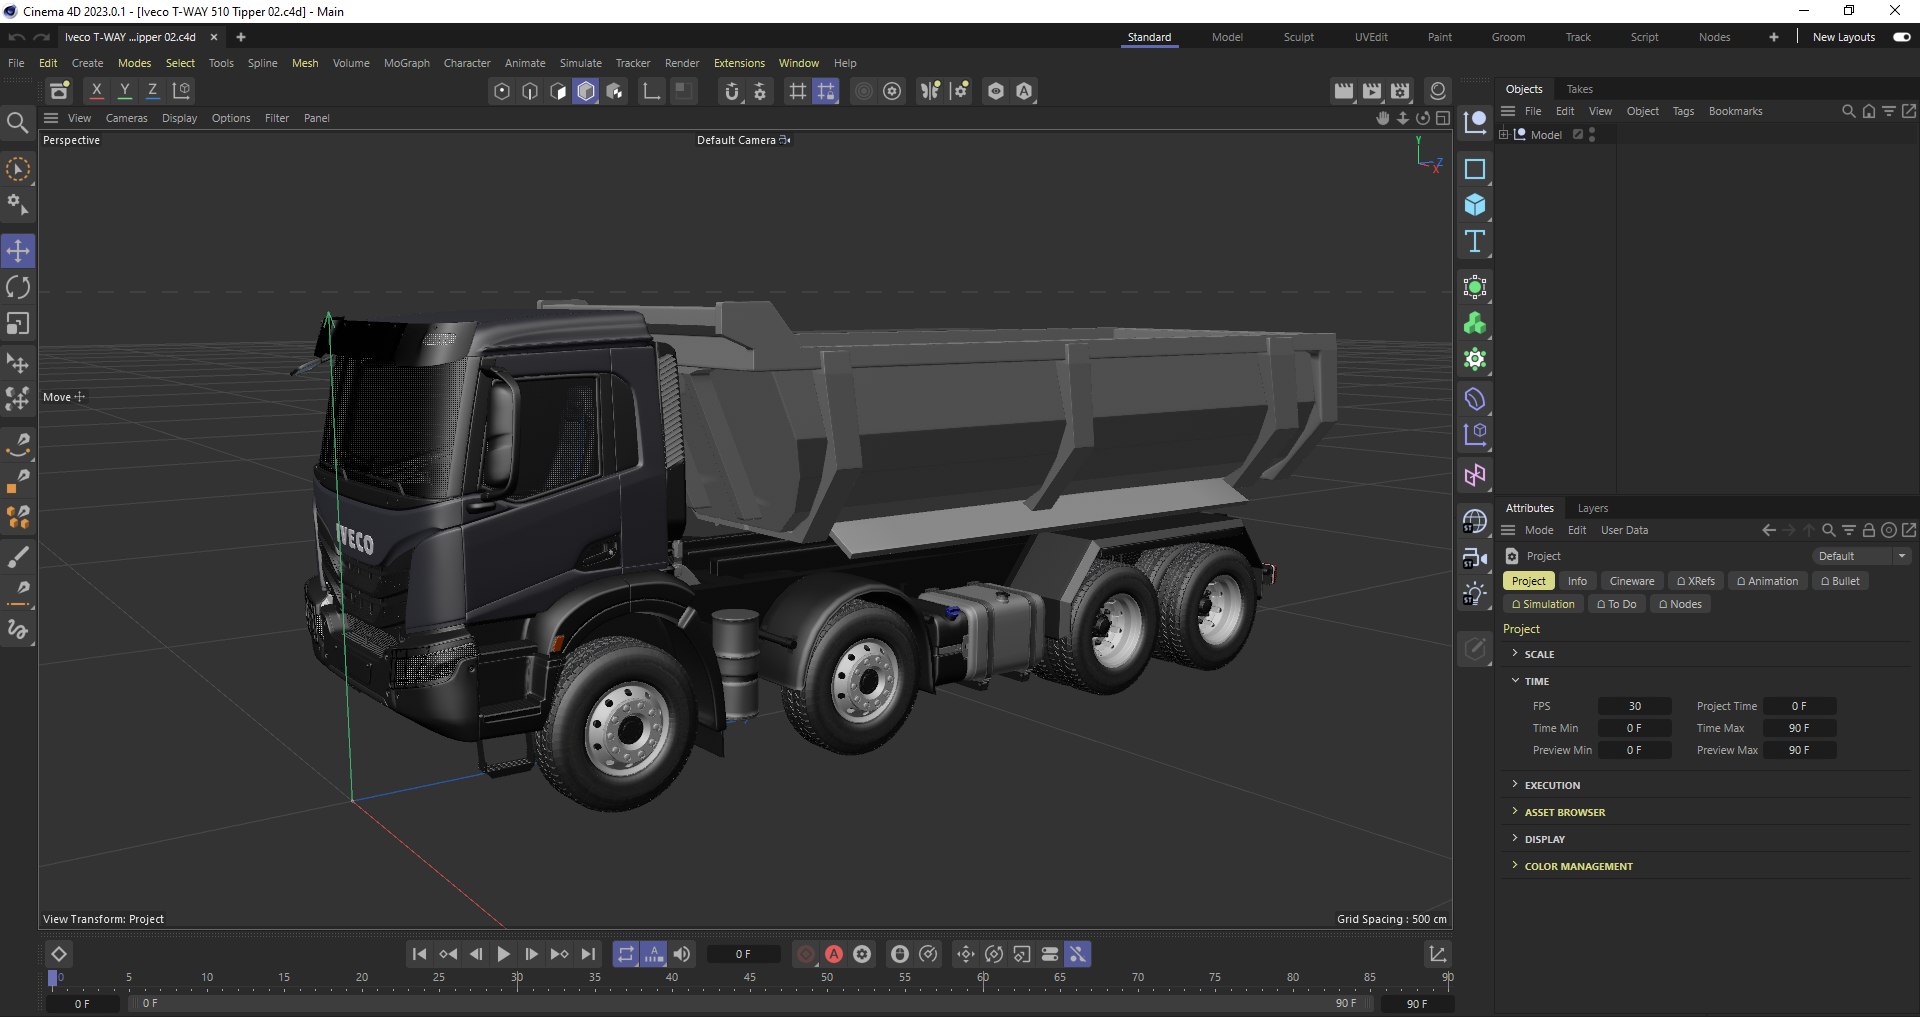Switch to Sculpt layout tab
Screen dimensions: 1920x1017
[1299, 37]
